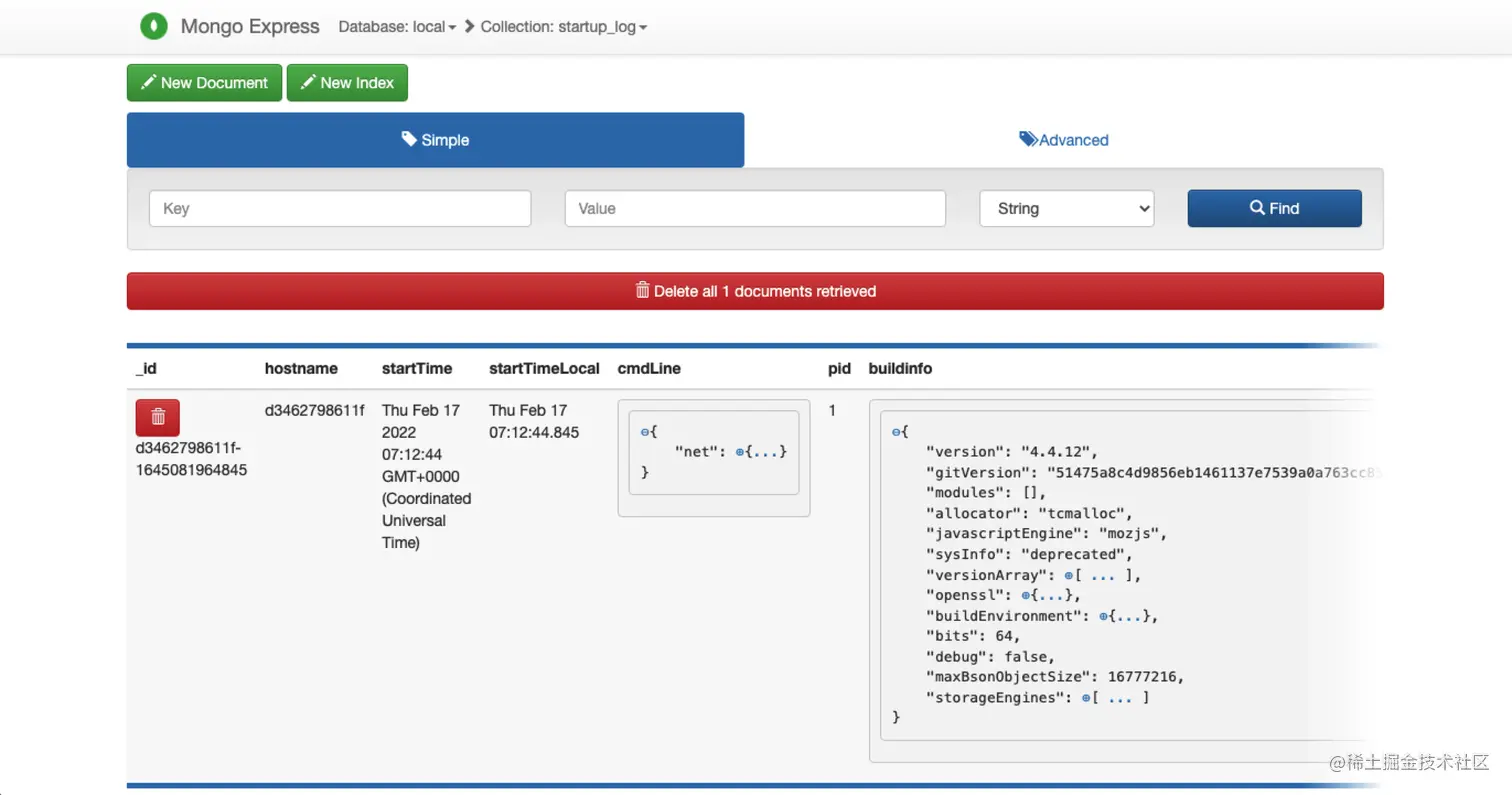
Task: Sort by the _id column header
Action: [x=146, y=368]
